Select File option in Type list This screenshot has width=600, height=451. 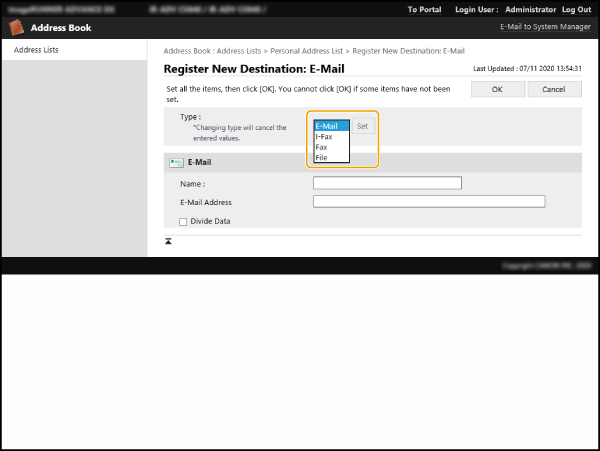322,158
